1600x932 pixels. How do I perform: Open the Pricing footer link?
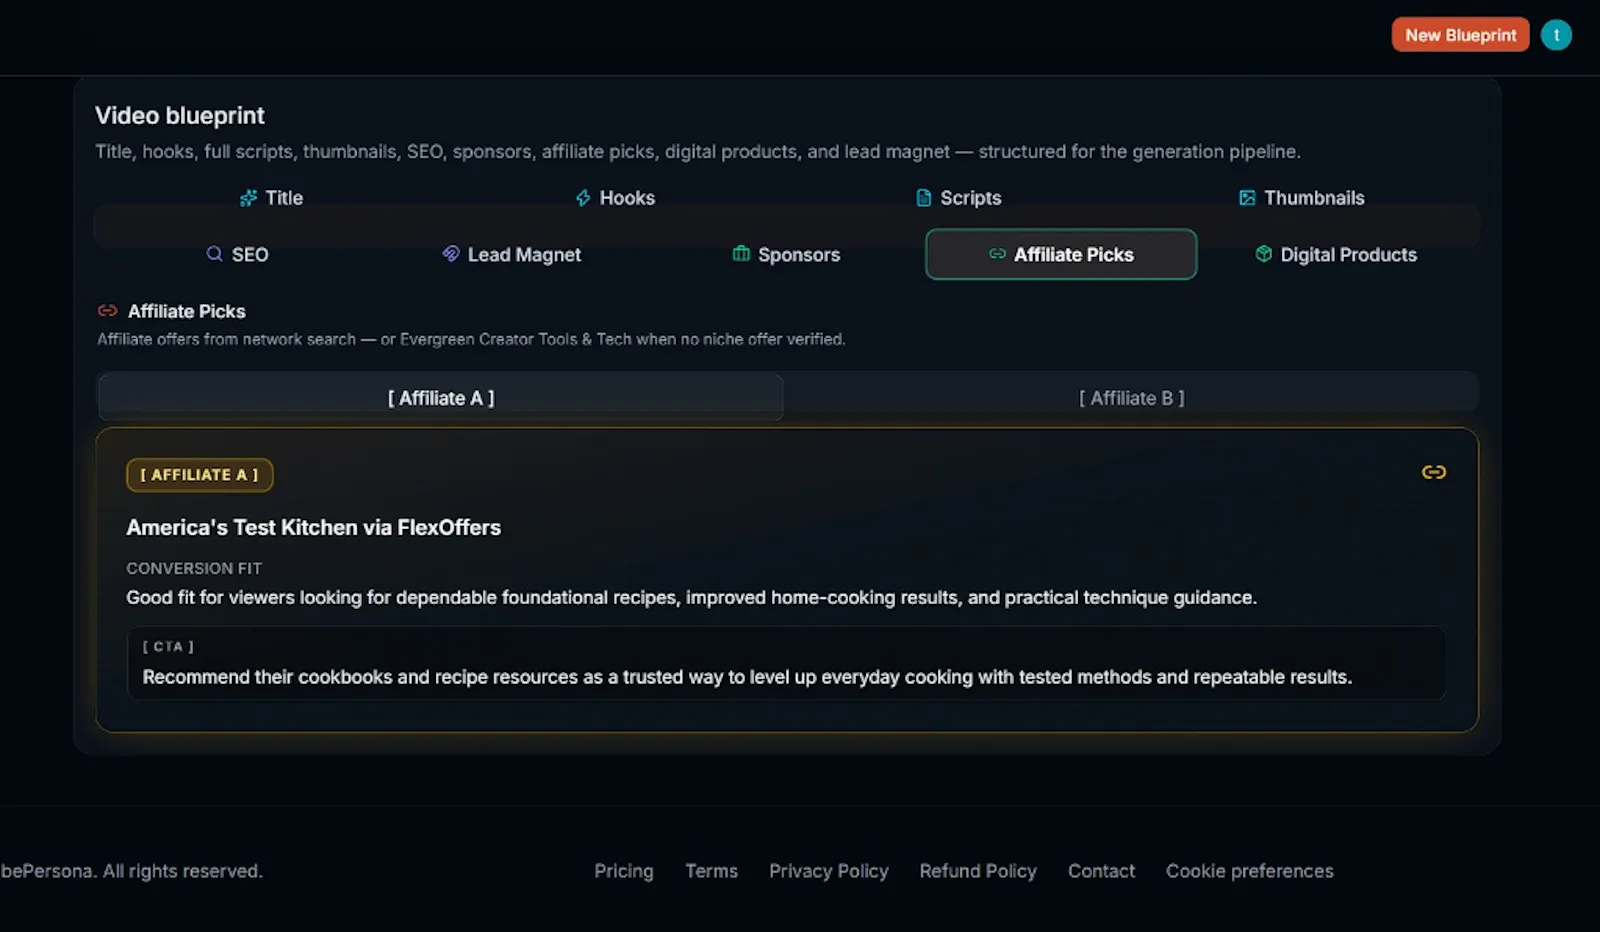(x=624, y=871)
